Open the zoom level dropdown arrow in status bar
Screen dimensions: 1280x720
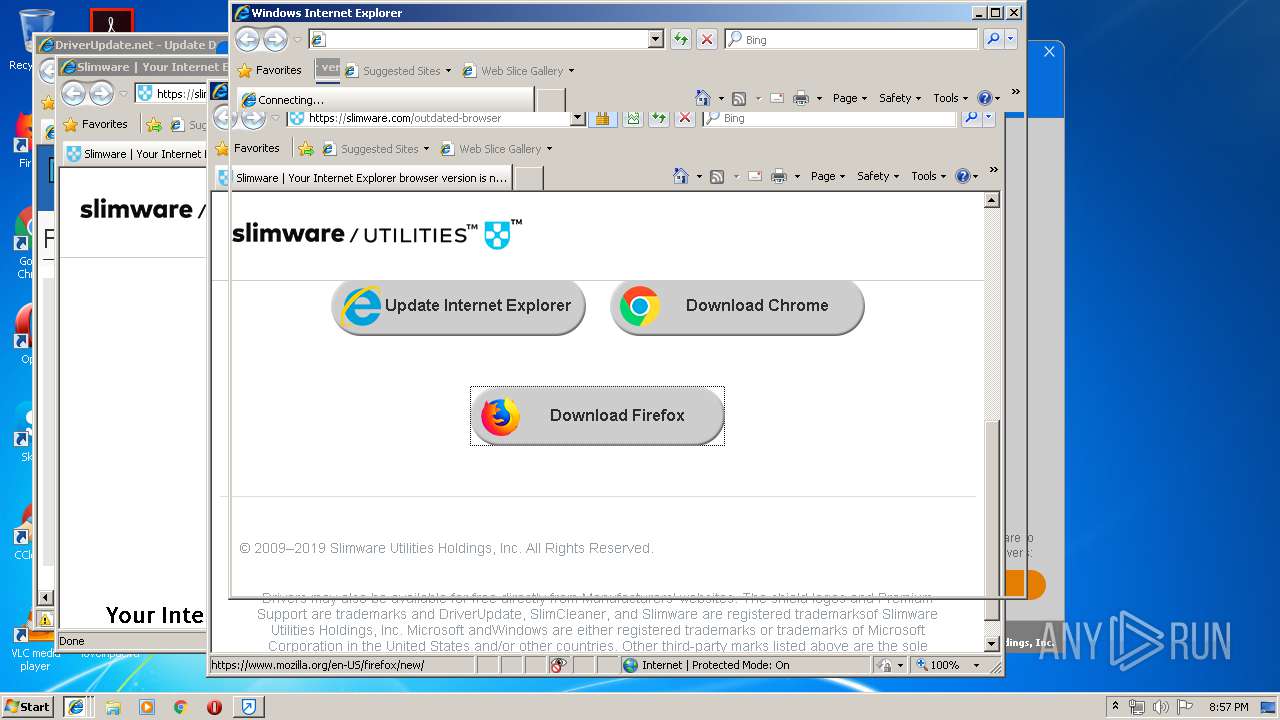(x=977, y=665)
